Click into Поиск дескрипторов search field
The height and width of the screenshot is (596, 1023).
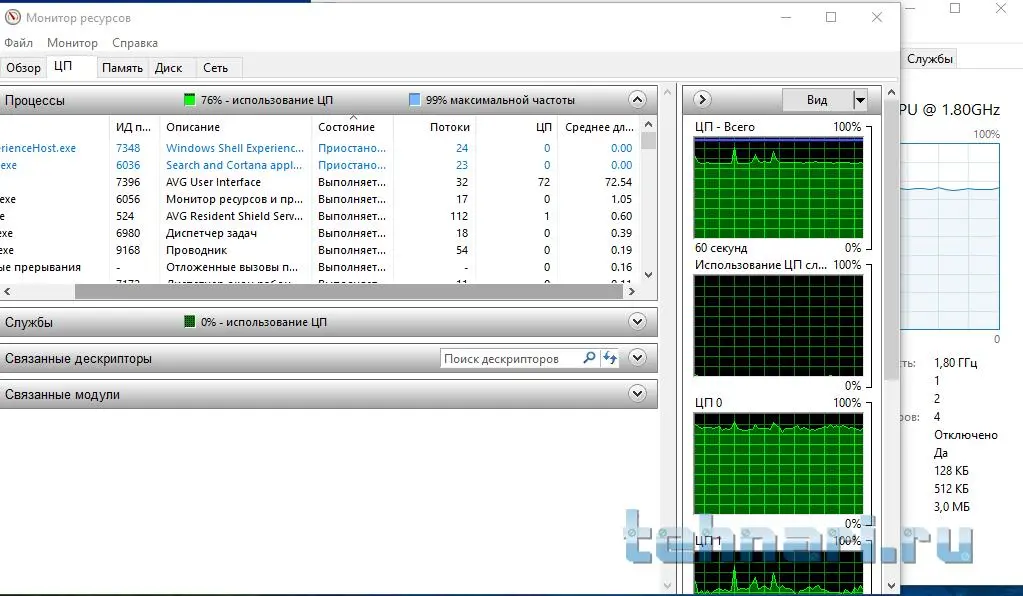click(x=509, y=359)
